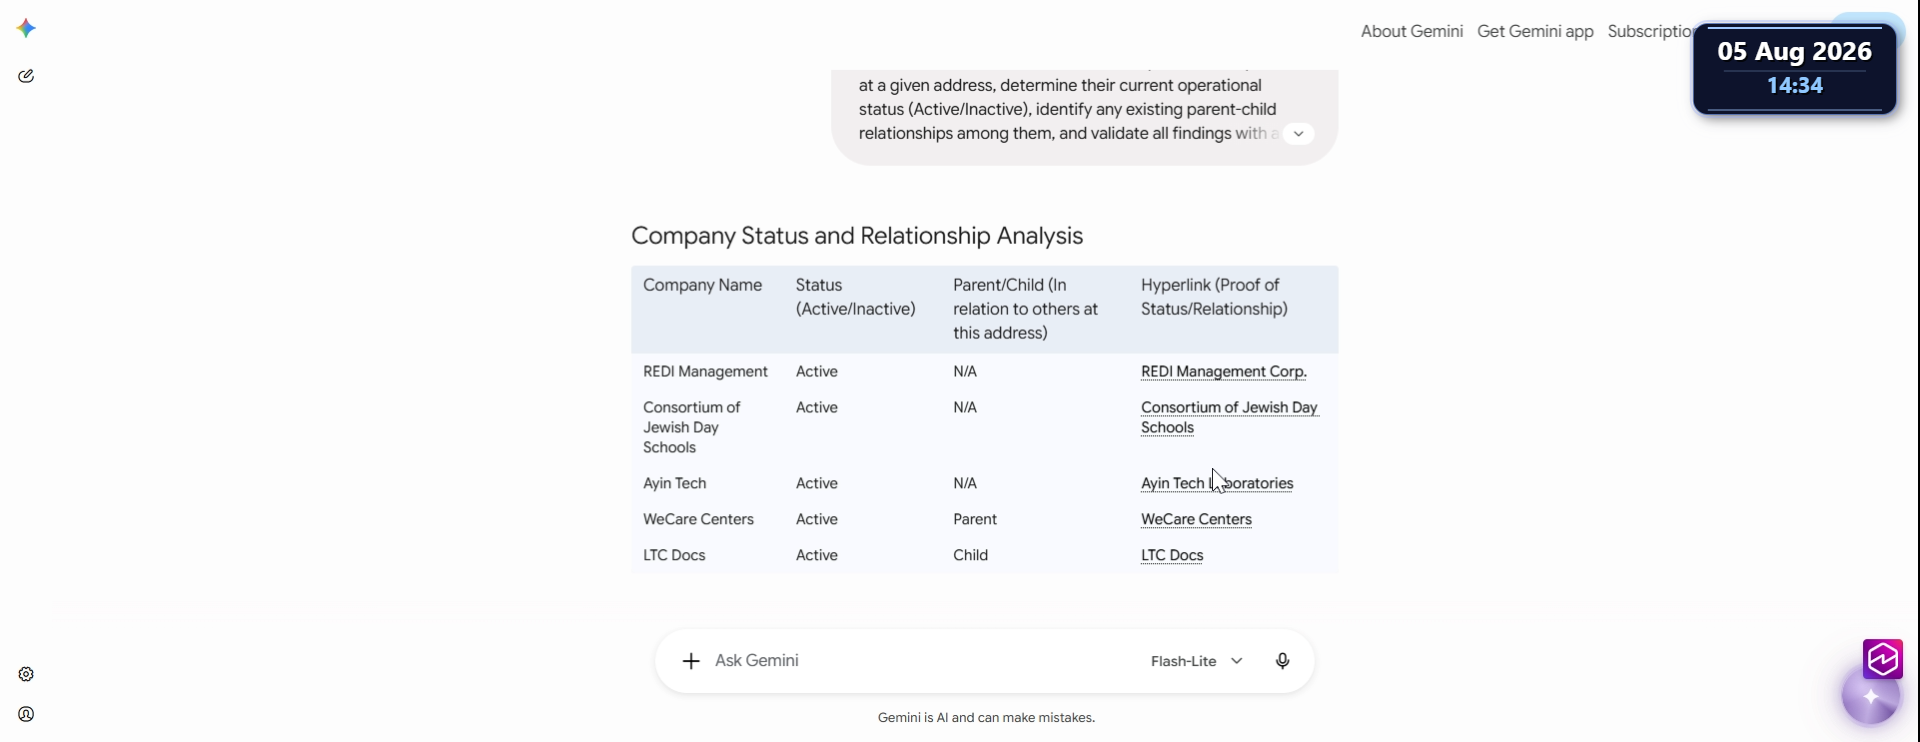Open the purple extension icon at bottom right

pos(1883,659)
